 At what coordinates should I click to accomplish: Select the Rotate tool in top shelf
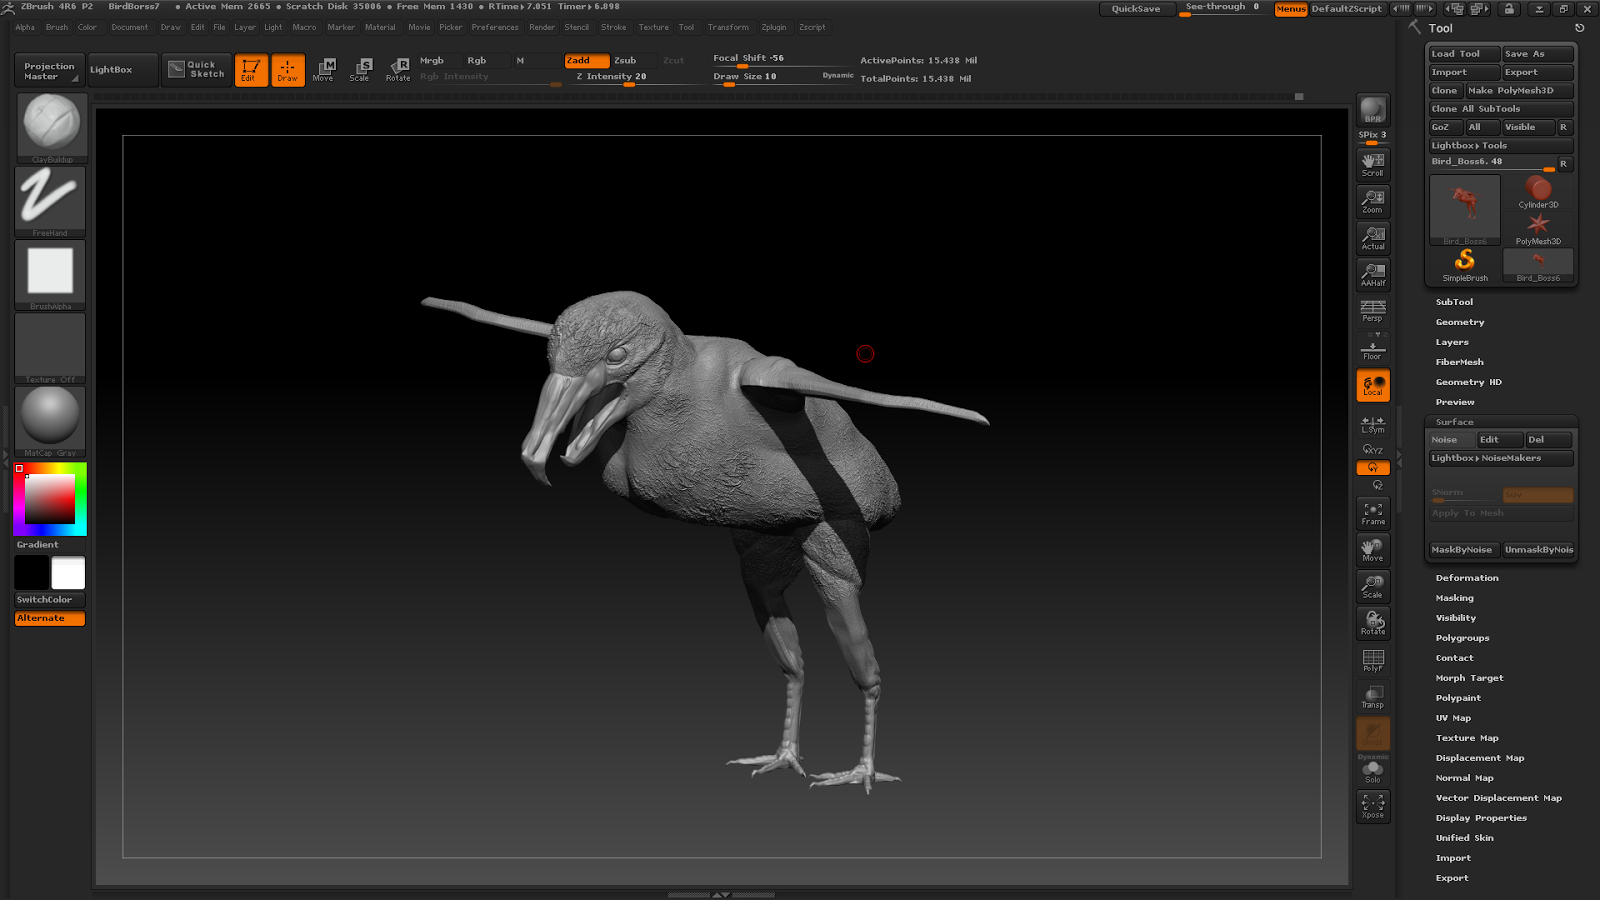tap(398, 69)
